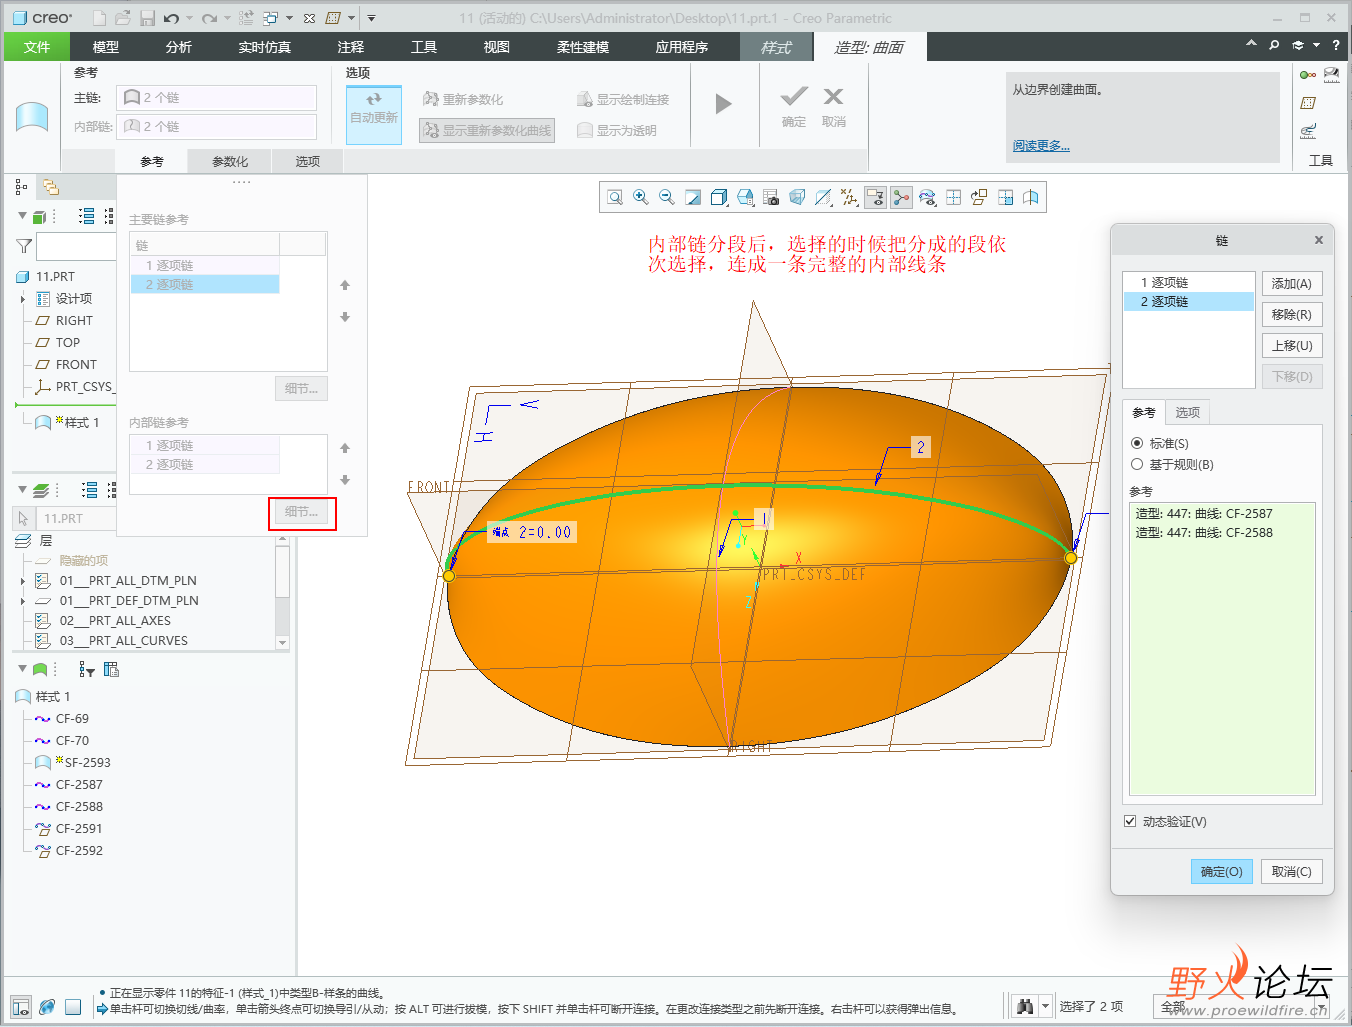The width and height of the screenshot is (1352, 1027).
Task: Open the 文件 menu
Action: click(x=37, y=47)
